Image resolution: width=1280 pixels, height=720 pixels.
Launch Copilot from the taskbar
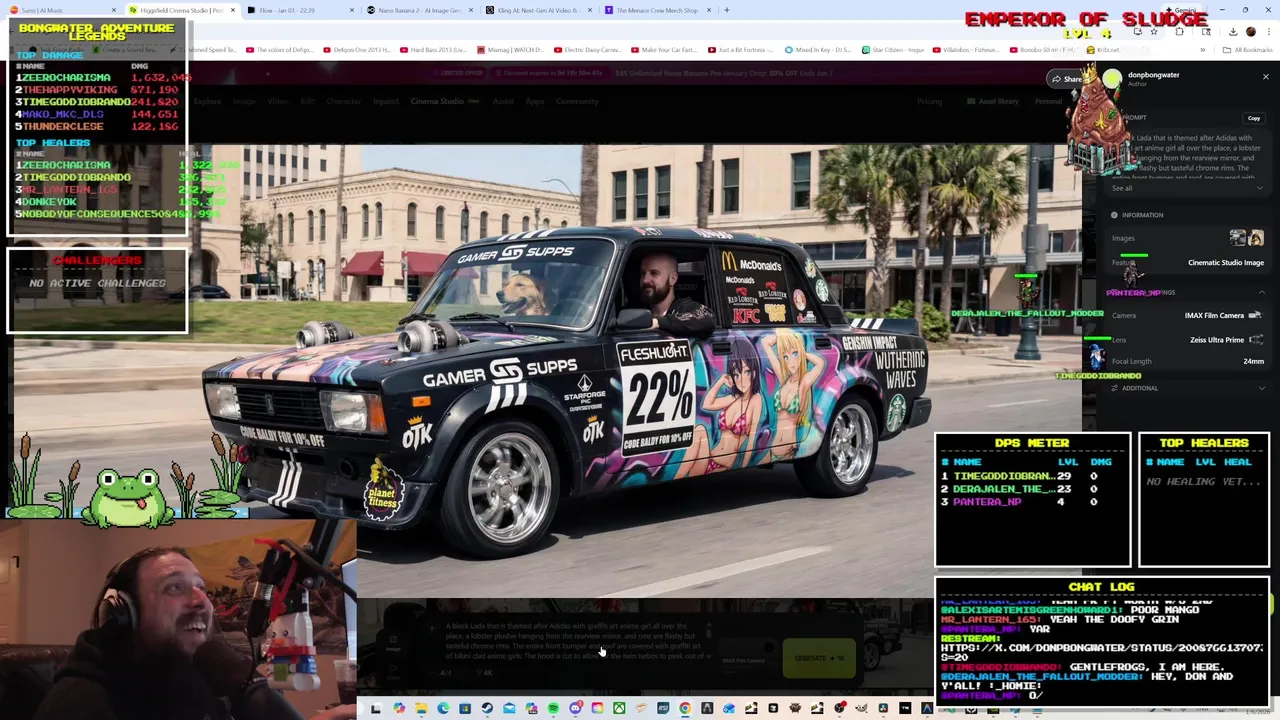click(x=399, y=709)
